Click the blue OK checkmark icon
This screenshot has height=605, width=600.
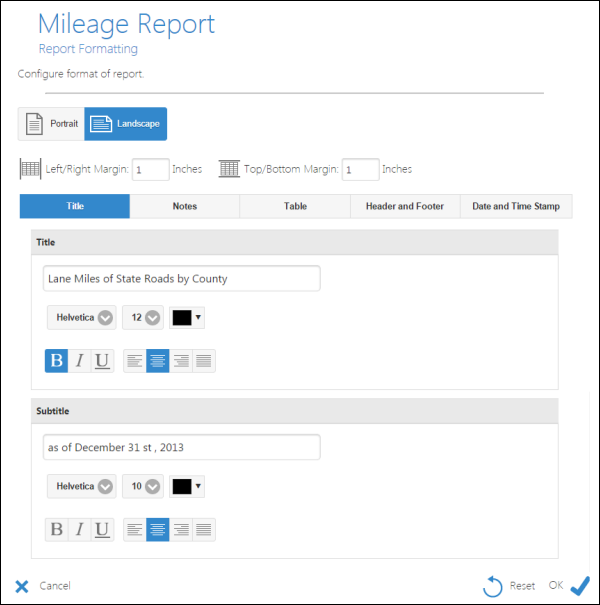pyautogui.click(x=579, y=586)
